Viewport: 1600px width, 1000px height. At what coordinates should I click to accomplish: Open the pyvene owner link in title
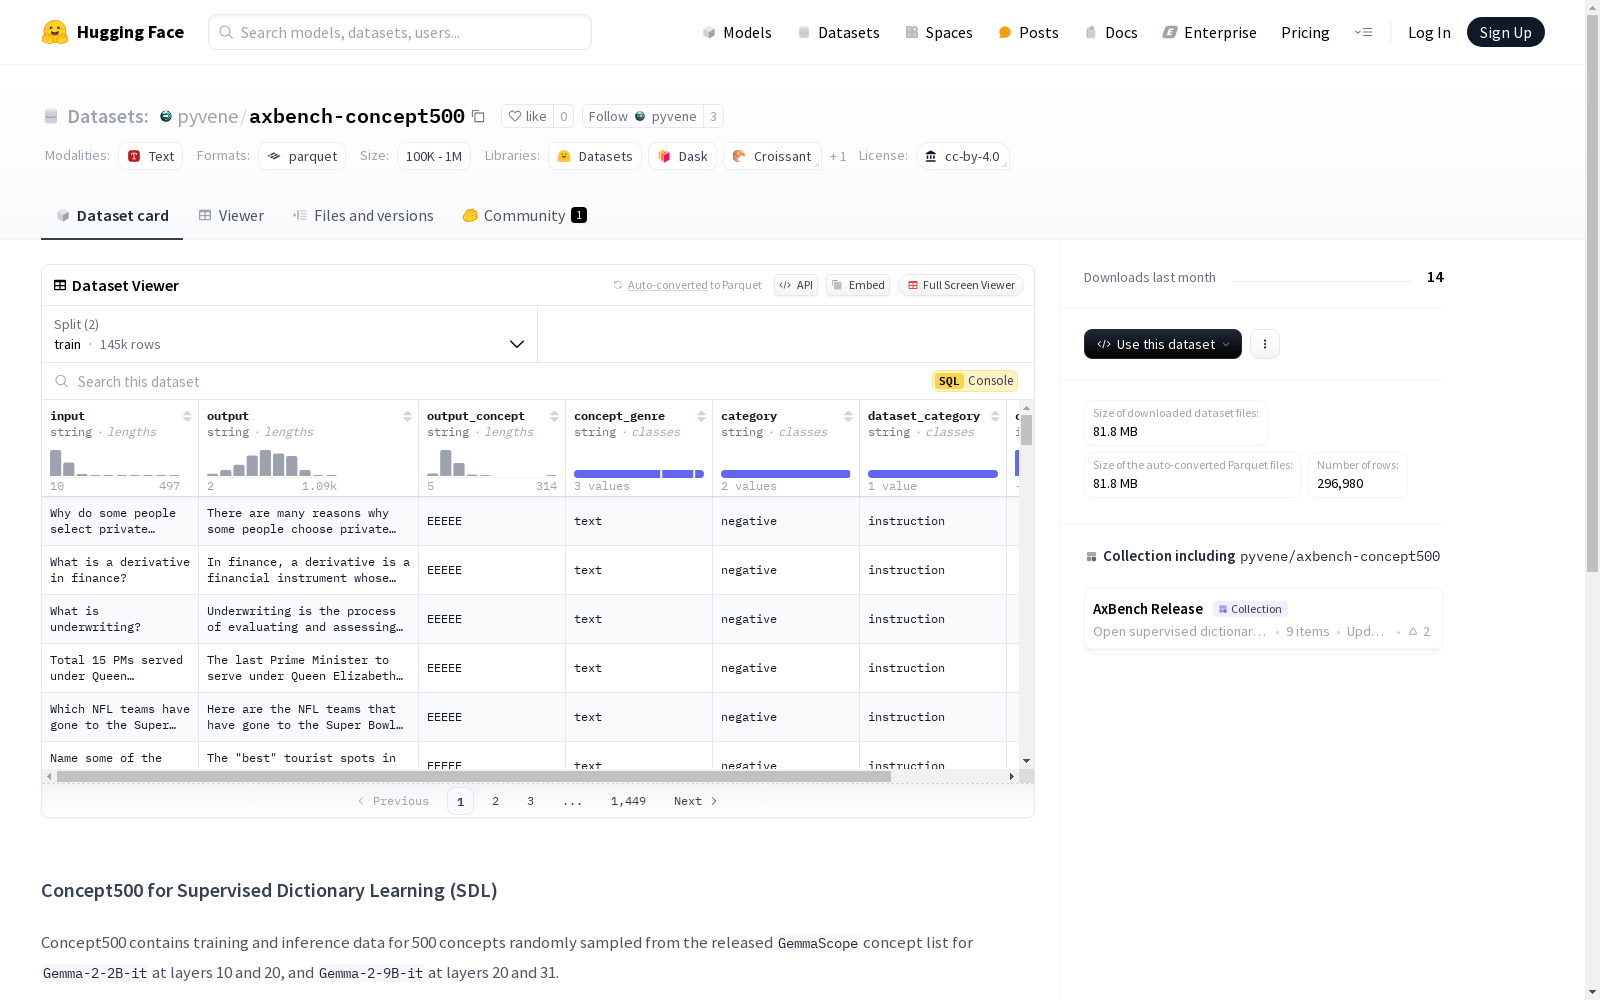pyautogui.click(x=208, y=116)
